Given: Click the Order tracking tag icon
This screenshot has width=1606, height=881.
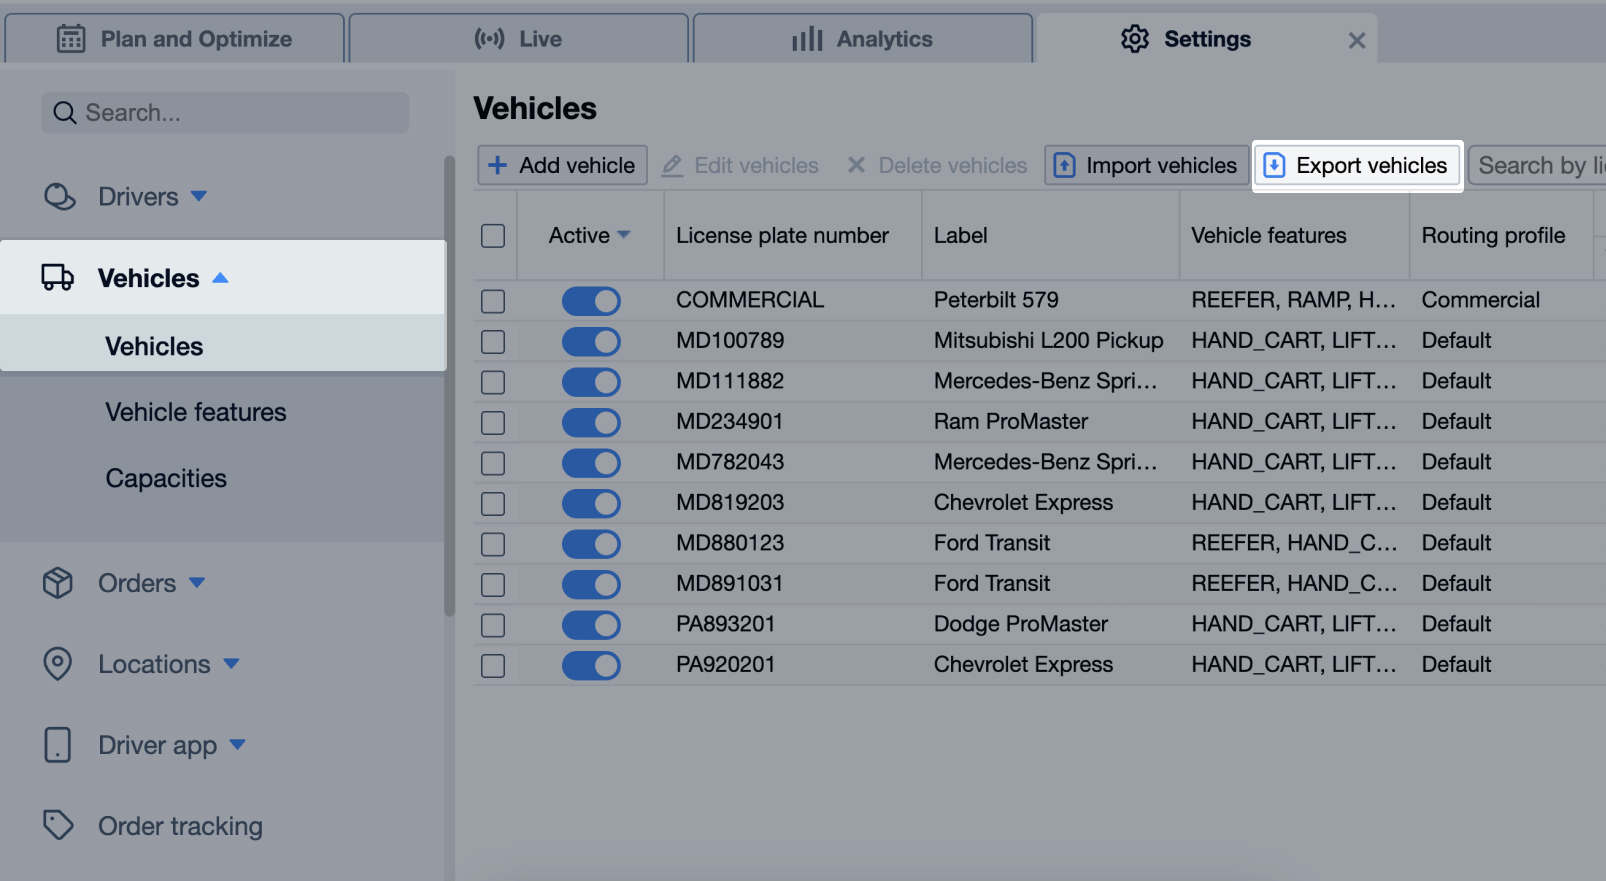Looking at the screenshot, I should [x=58, y=825].
